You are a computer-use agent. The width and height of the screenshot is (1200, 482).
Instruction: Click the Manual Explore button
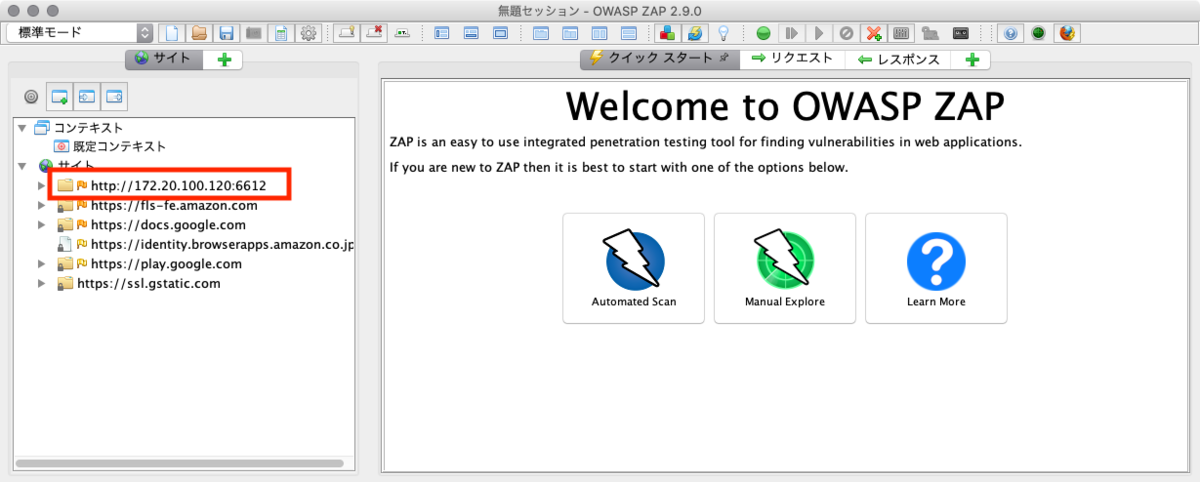(785, 268)
